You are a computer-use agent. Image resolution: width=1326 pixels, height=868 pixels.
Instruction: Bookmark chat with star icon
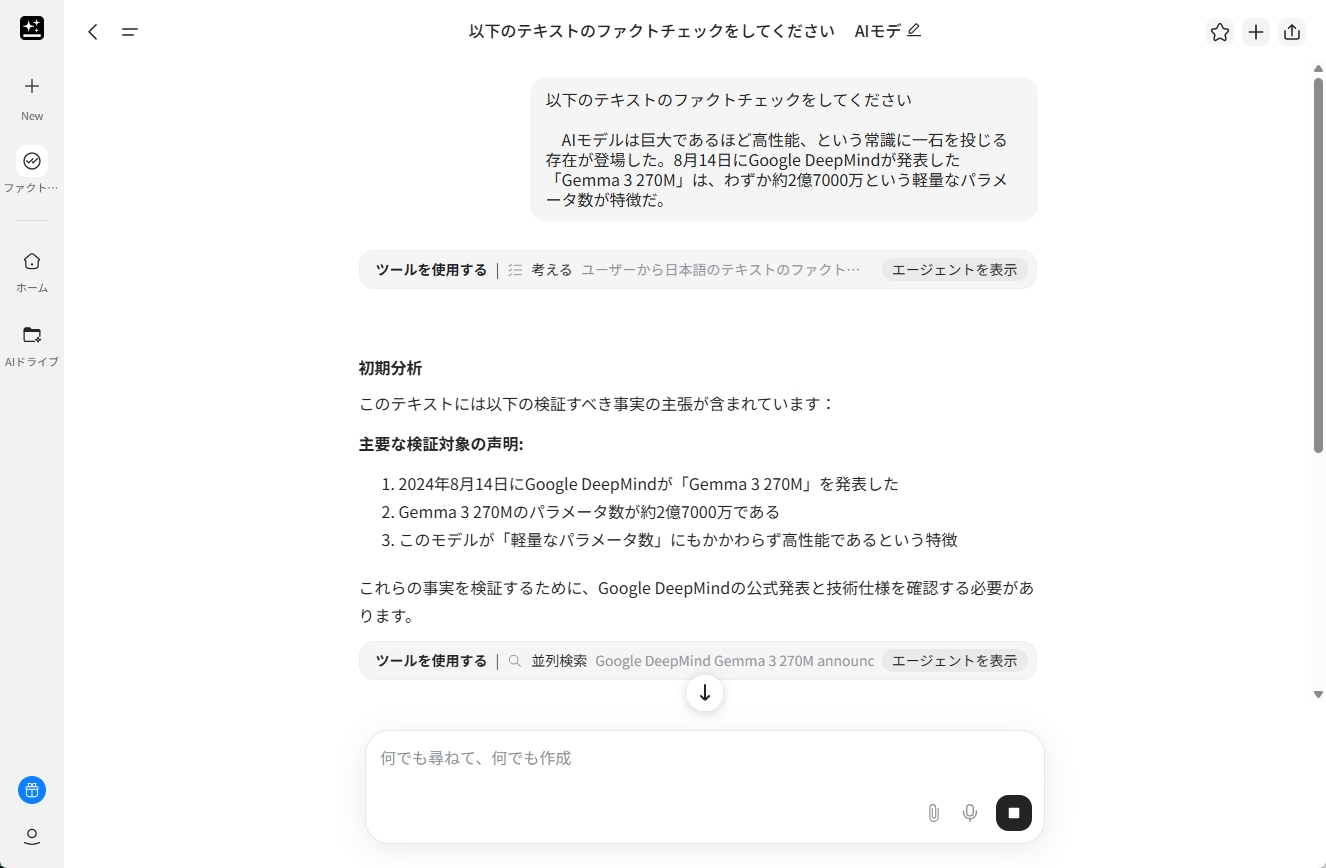[1219, 32]
